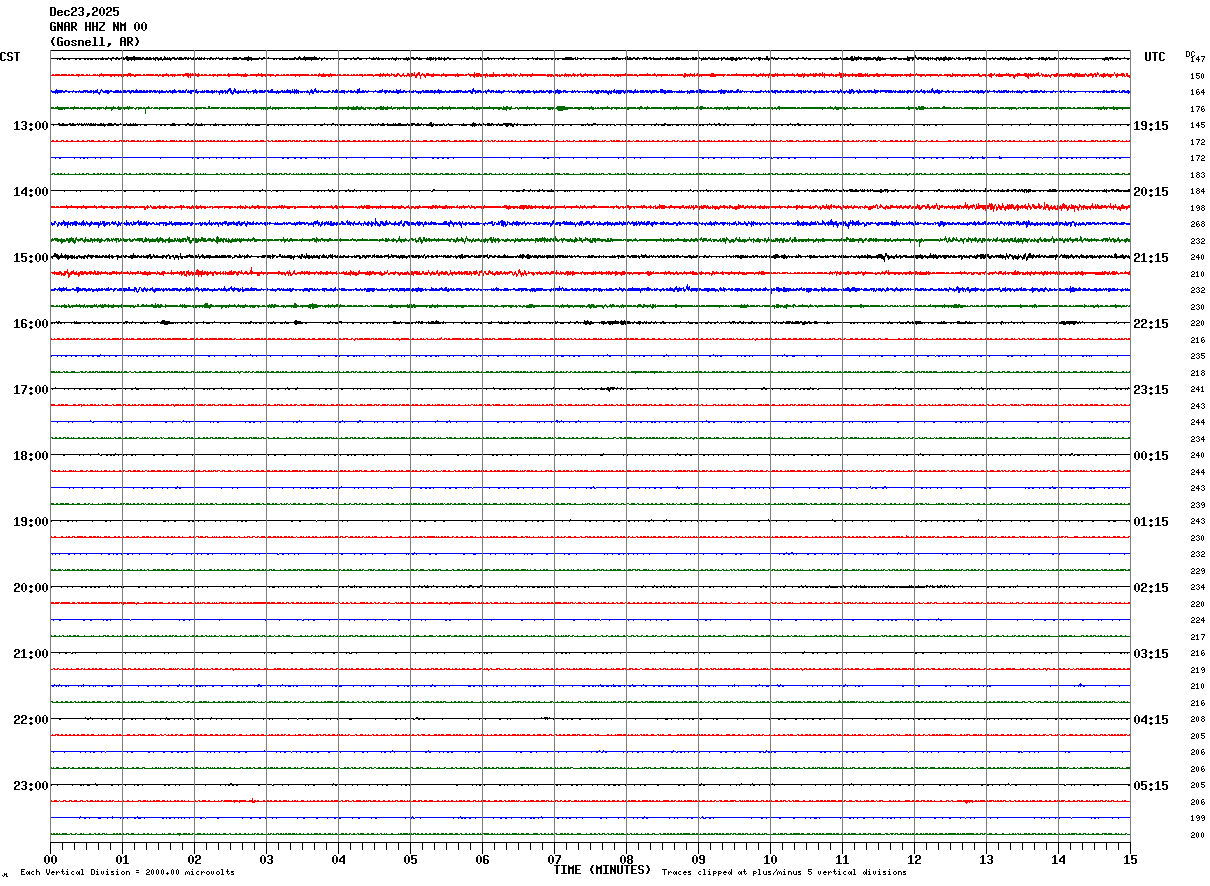Click the date label Dec23,2025

(x=84, y=12)
